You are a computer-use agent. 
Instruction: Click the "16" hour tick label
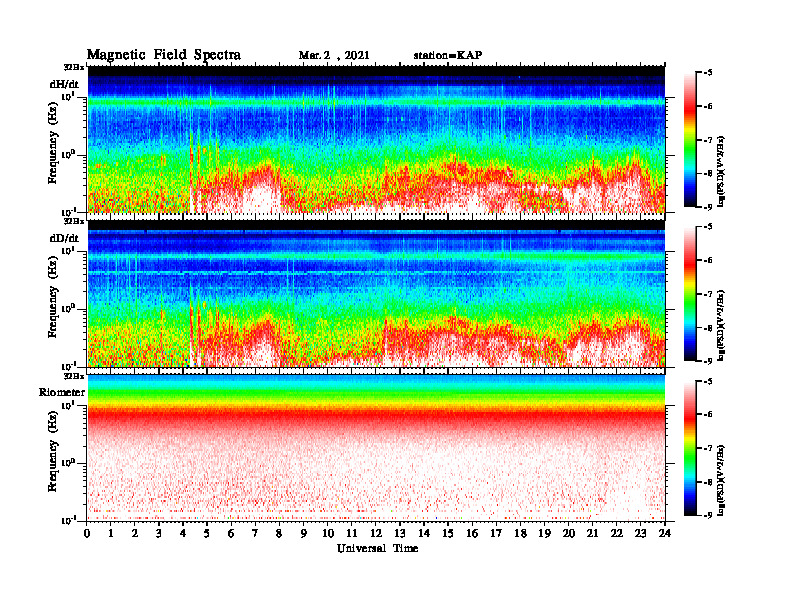coord(472,533)
